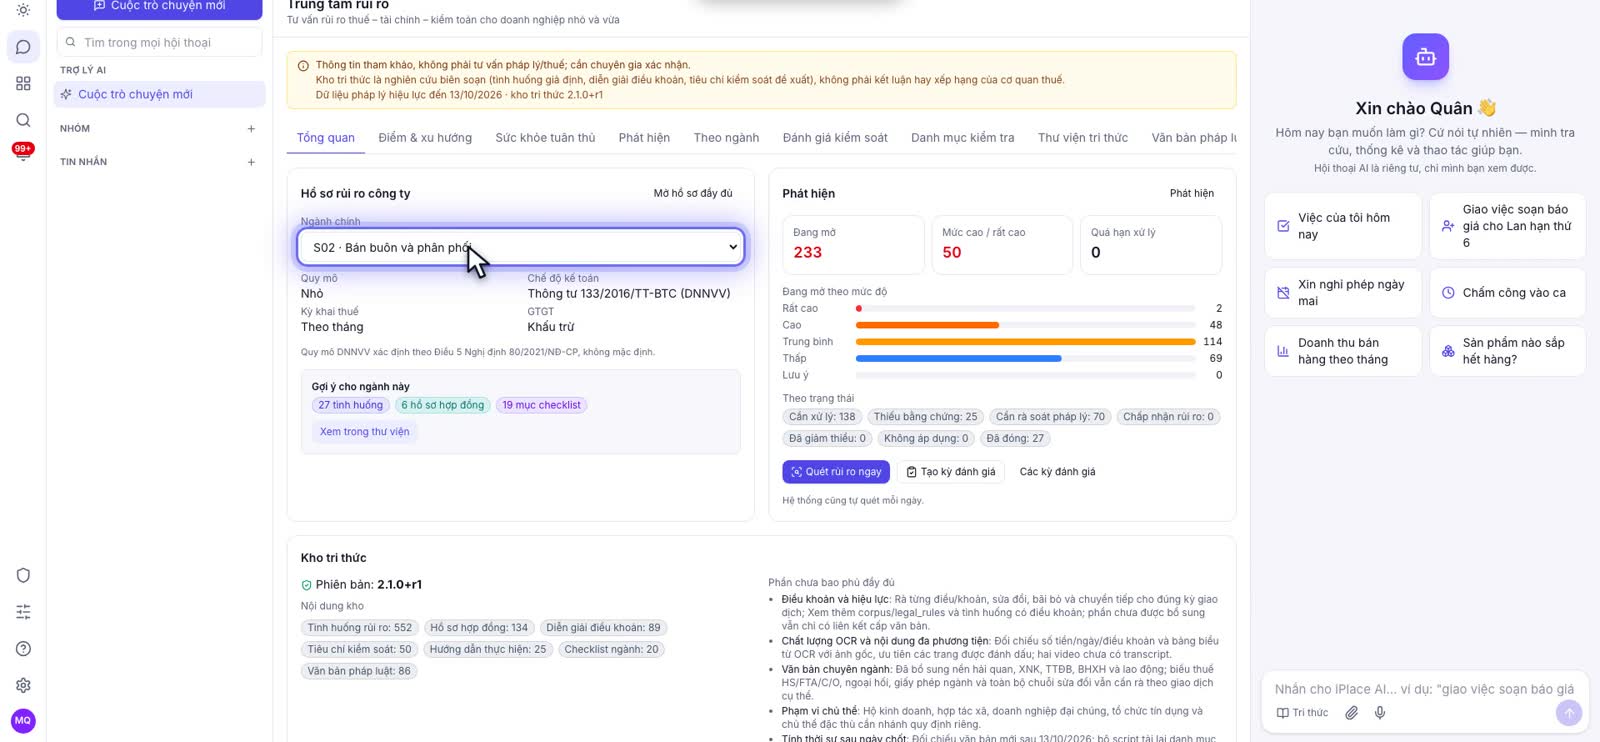
Task: Click the Cần xử lý: 138 status chip
Action: (x=822, y=417)
